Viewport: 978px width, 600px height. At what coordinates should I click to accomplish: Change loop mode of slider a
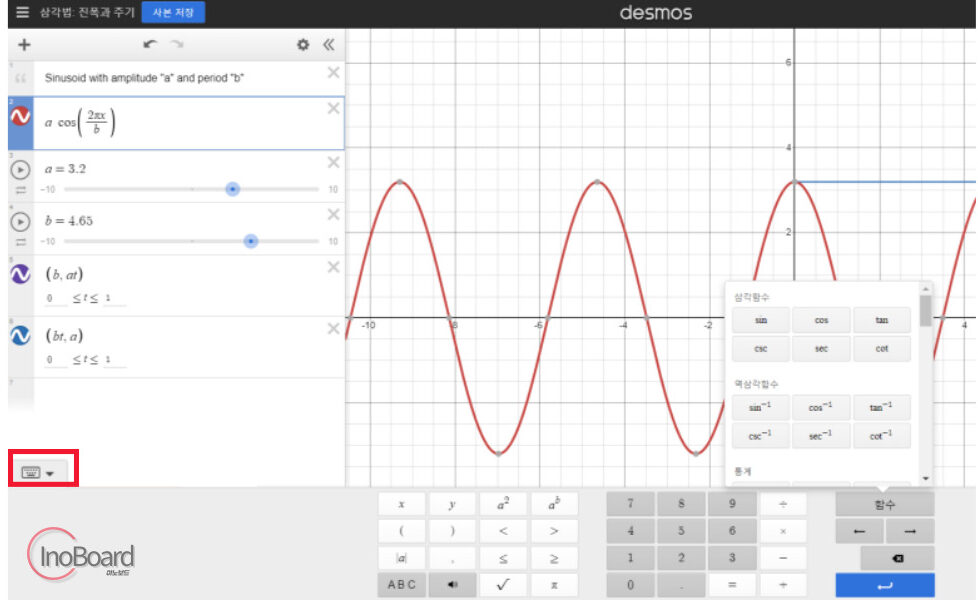tap(21, 190)
